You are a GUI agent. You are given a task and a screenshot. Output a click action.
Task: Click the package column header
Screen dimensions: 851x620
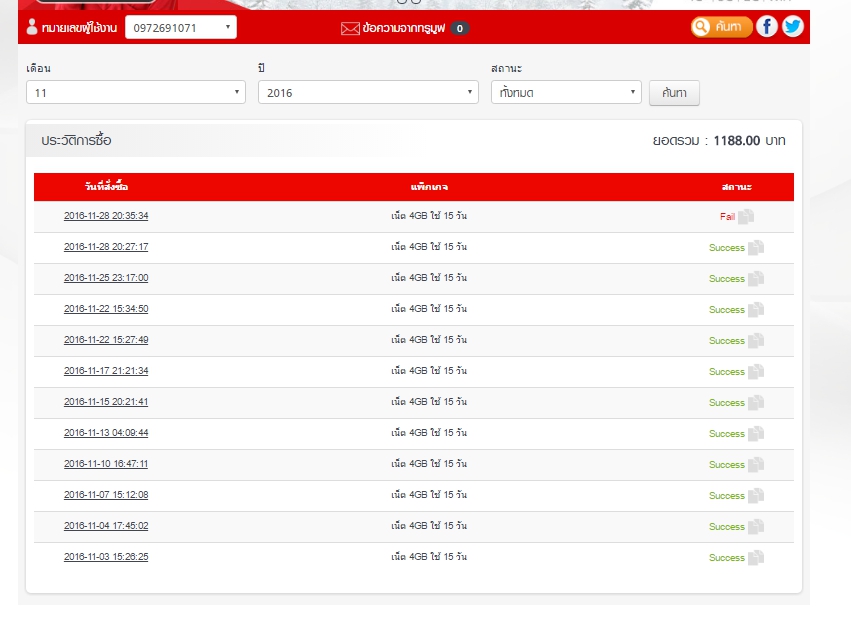coord(429,187)
